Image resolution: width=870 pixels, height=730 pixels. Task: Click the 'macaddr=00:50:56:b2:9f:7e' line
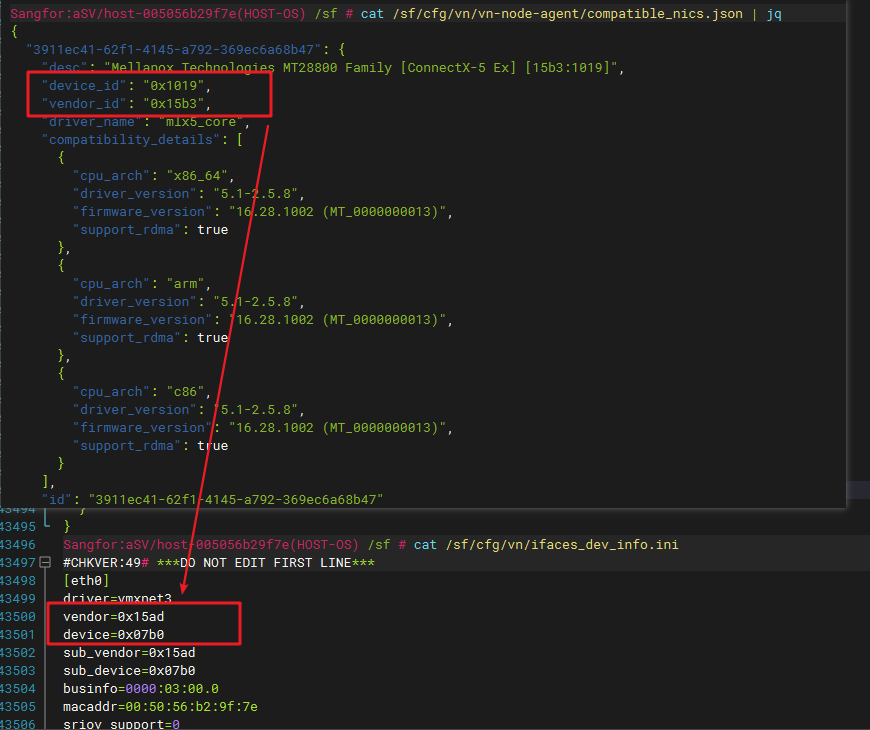point(160,707)
